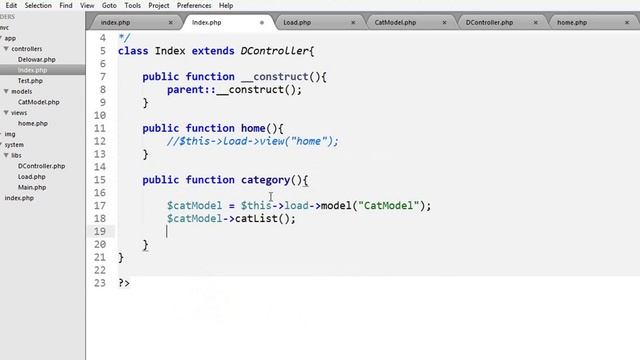The height and width of the screenshot is (360, 640).
Task: Close the first index.php tab
Action: pos(171,23)
